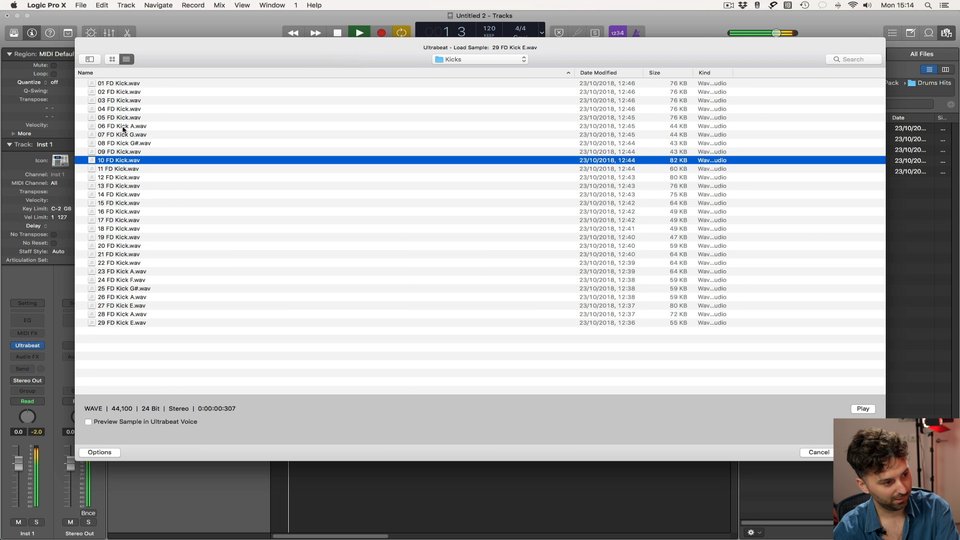Collapse the Track Inst 1 triangle

click(9, 144)
